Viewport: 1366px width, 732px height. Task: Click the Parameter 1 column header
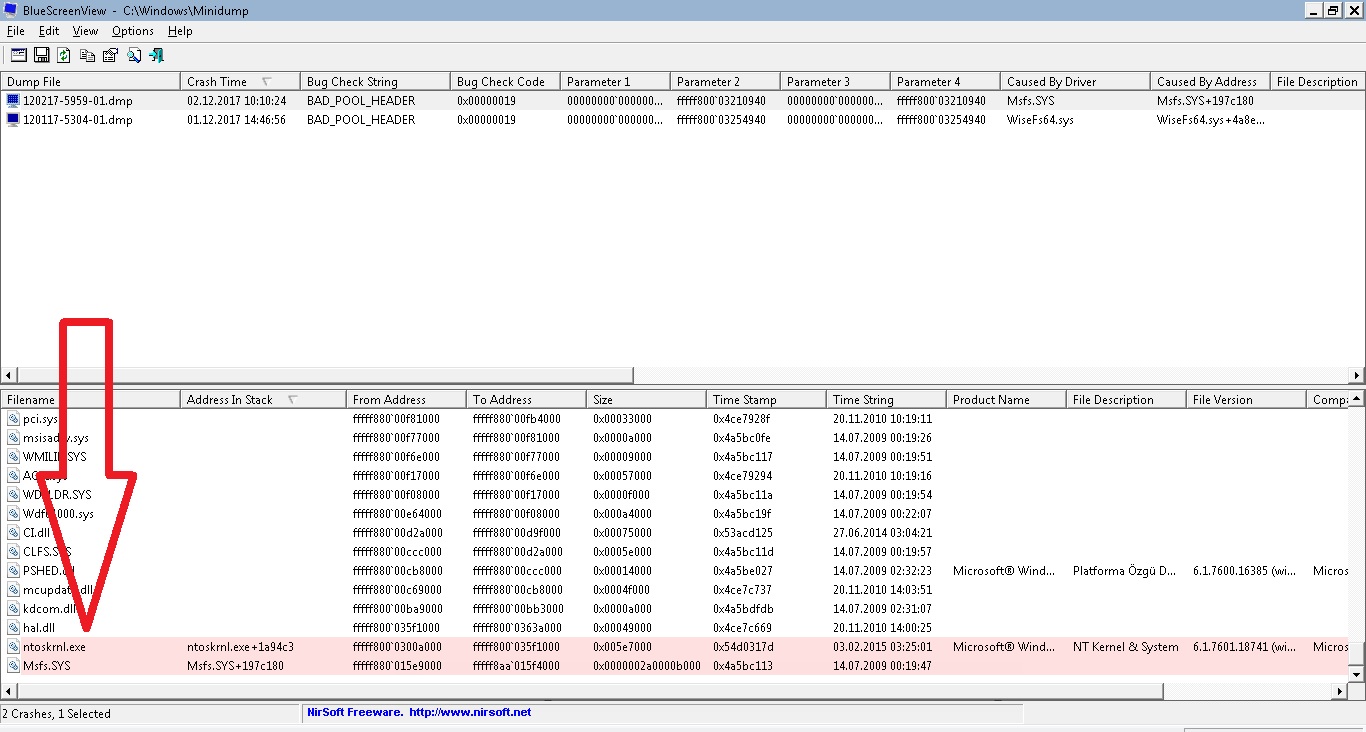pos(615,82)
